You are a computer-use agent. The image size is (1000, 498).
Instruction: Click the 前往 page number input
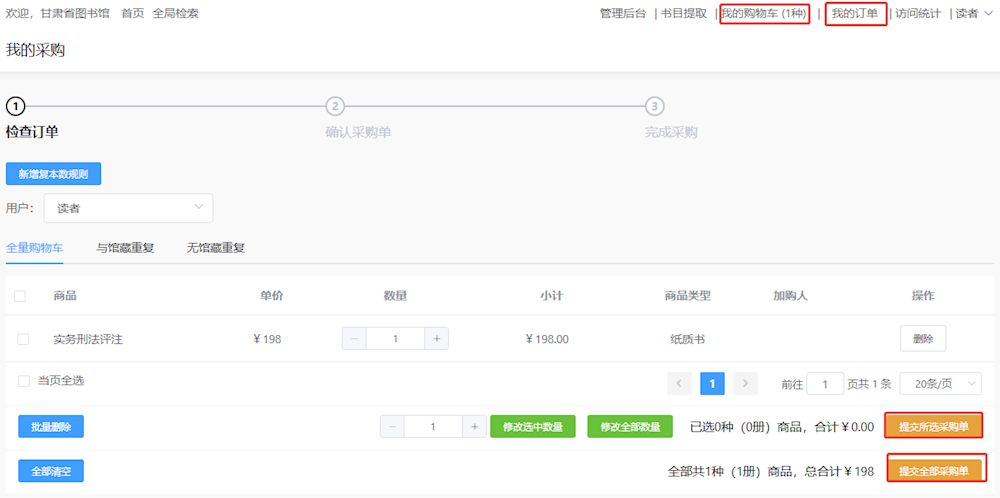825,383
